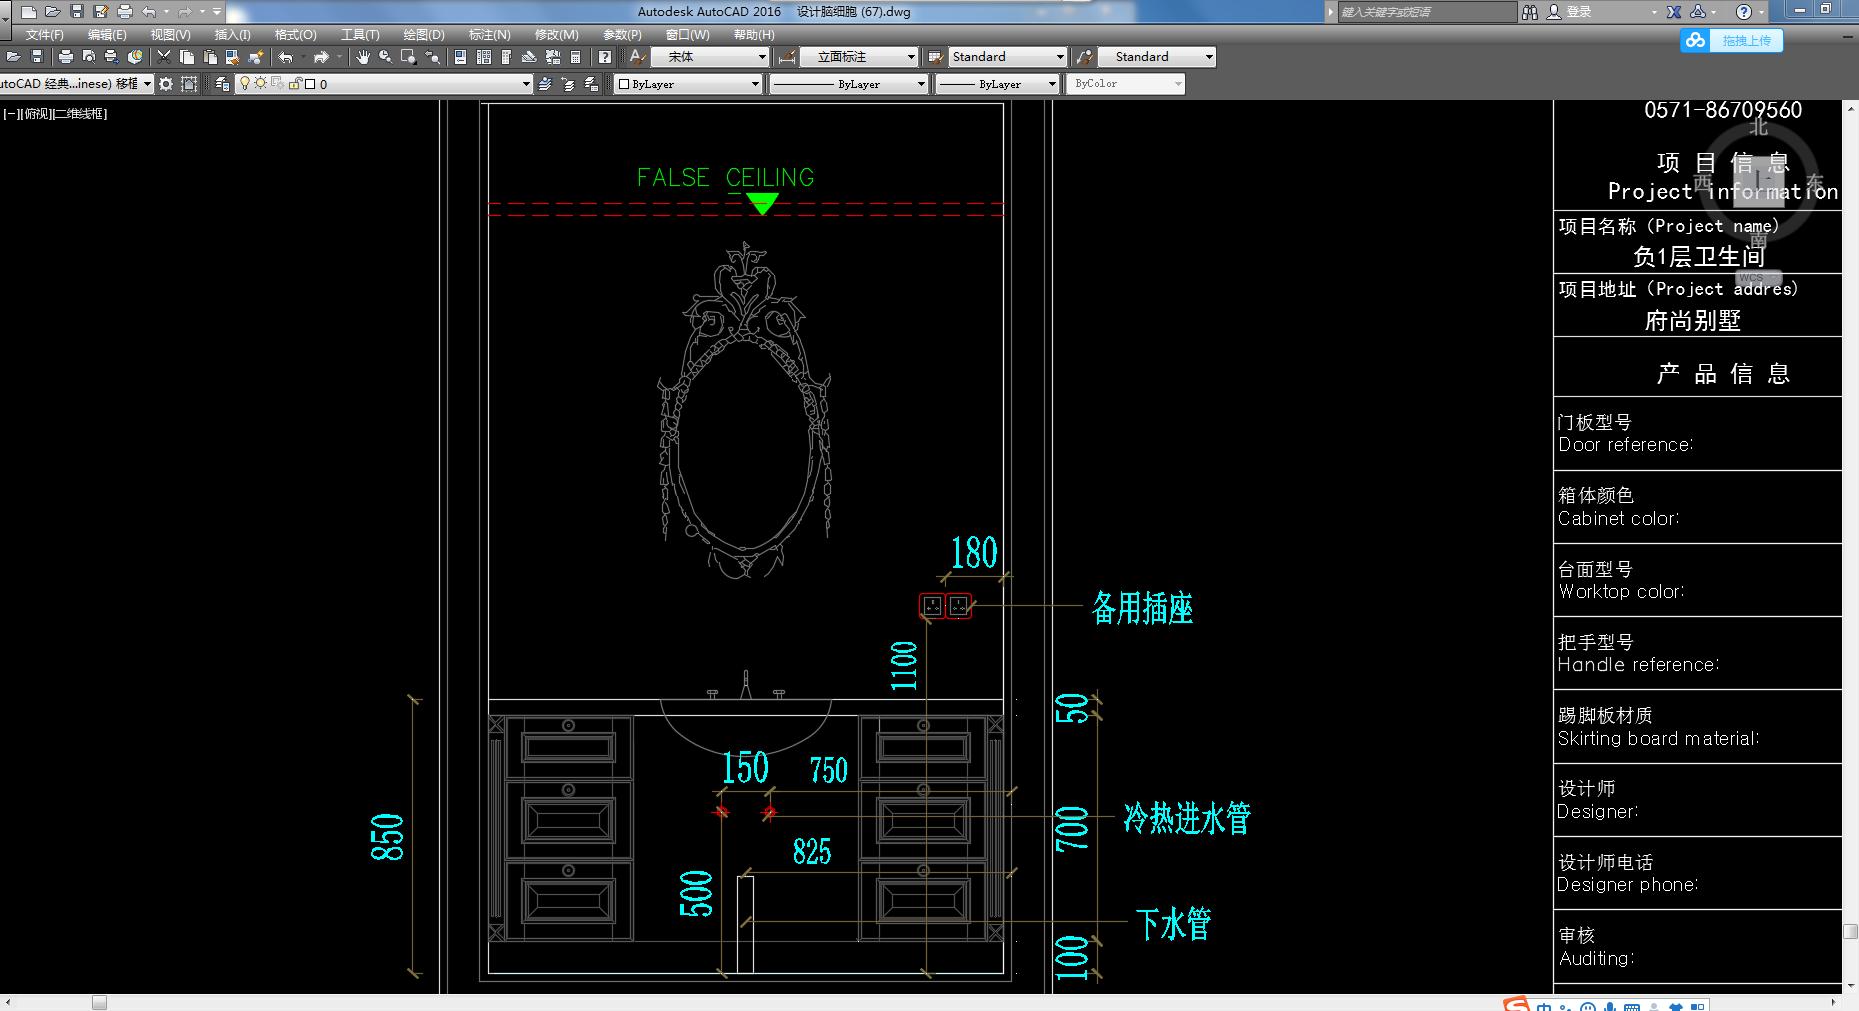Screen dimensions: 1859x1011
Task: Open the Properties palette icon
Action: 461,57
